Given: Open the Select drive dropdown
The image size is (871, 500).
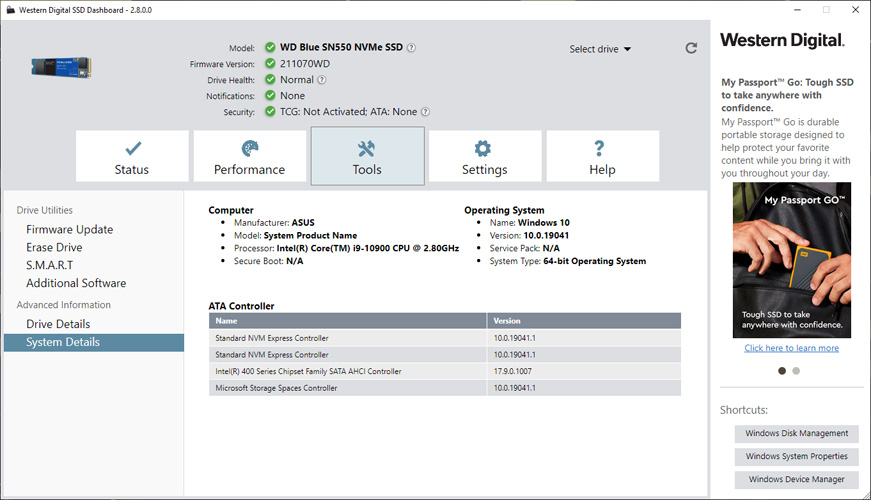Looking at the screenshot, I should (600, 49).
